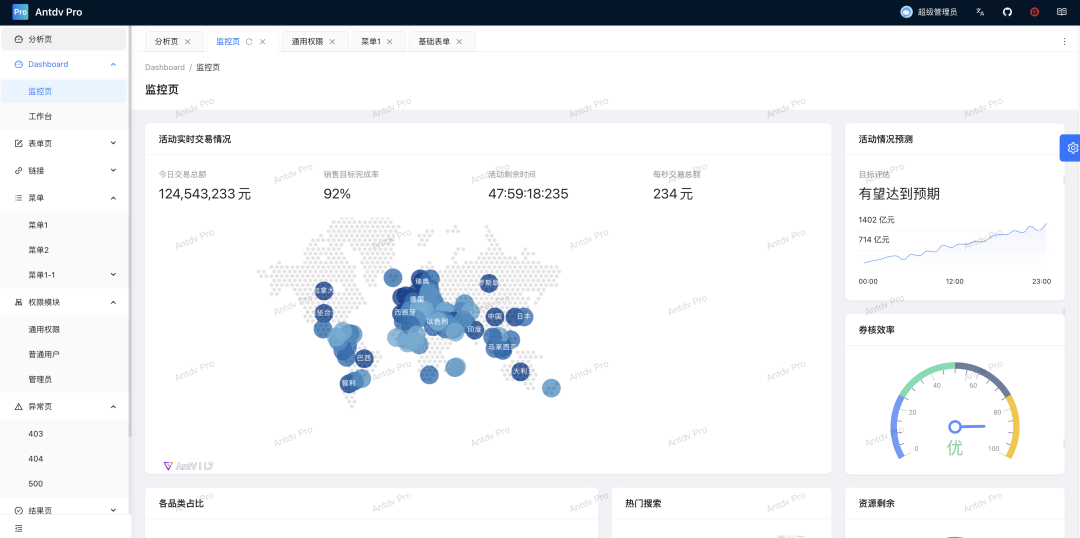
Task: Click the 124,543,233 元 total value
Action: (205, 194)
